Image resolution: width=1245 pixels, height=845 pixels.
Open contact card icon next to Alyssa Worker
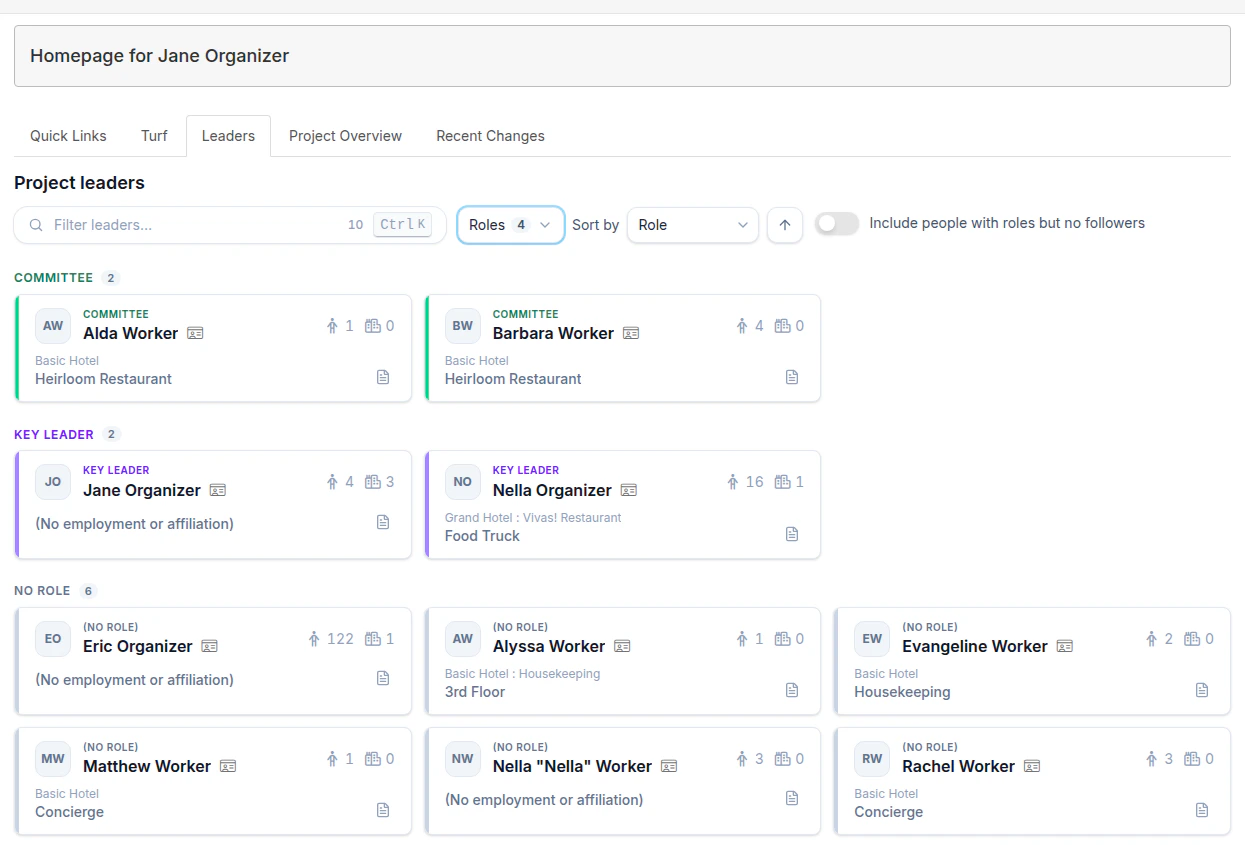(622, 646)
